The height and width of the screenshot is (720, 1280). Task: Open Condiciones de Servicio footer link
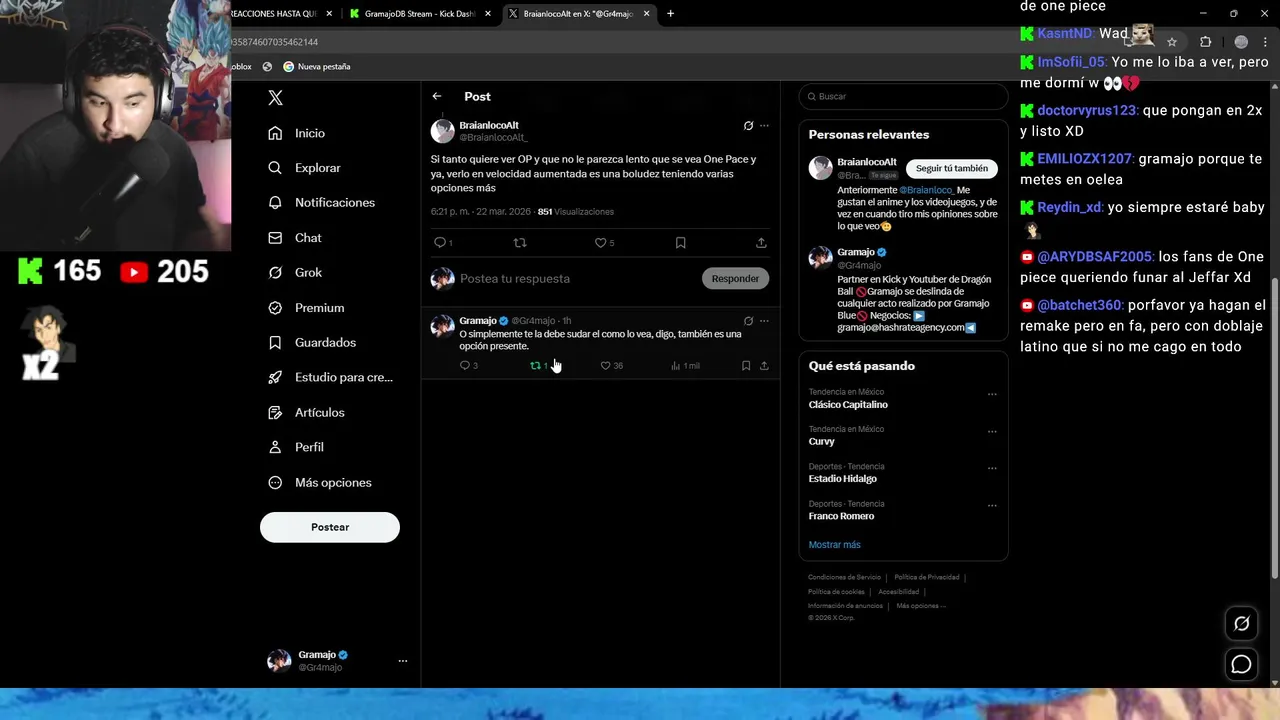click(x=844, y=577)
